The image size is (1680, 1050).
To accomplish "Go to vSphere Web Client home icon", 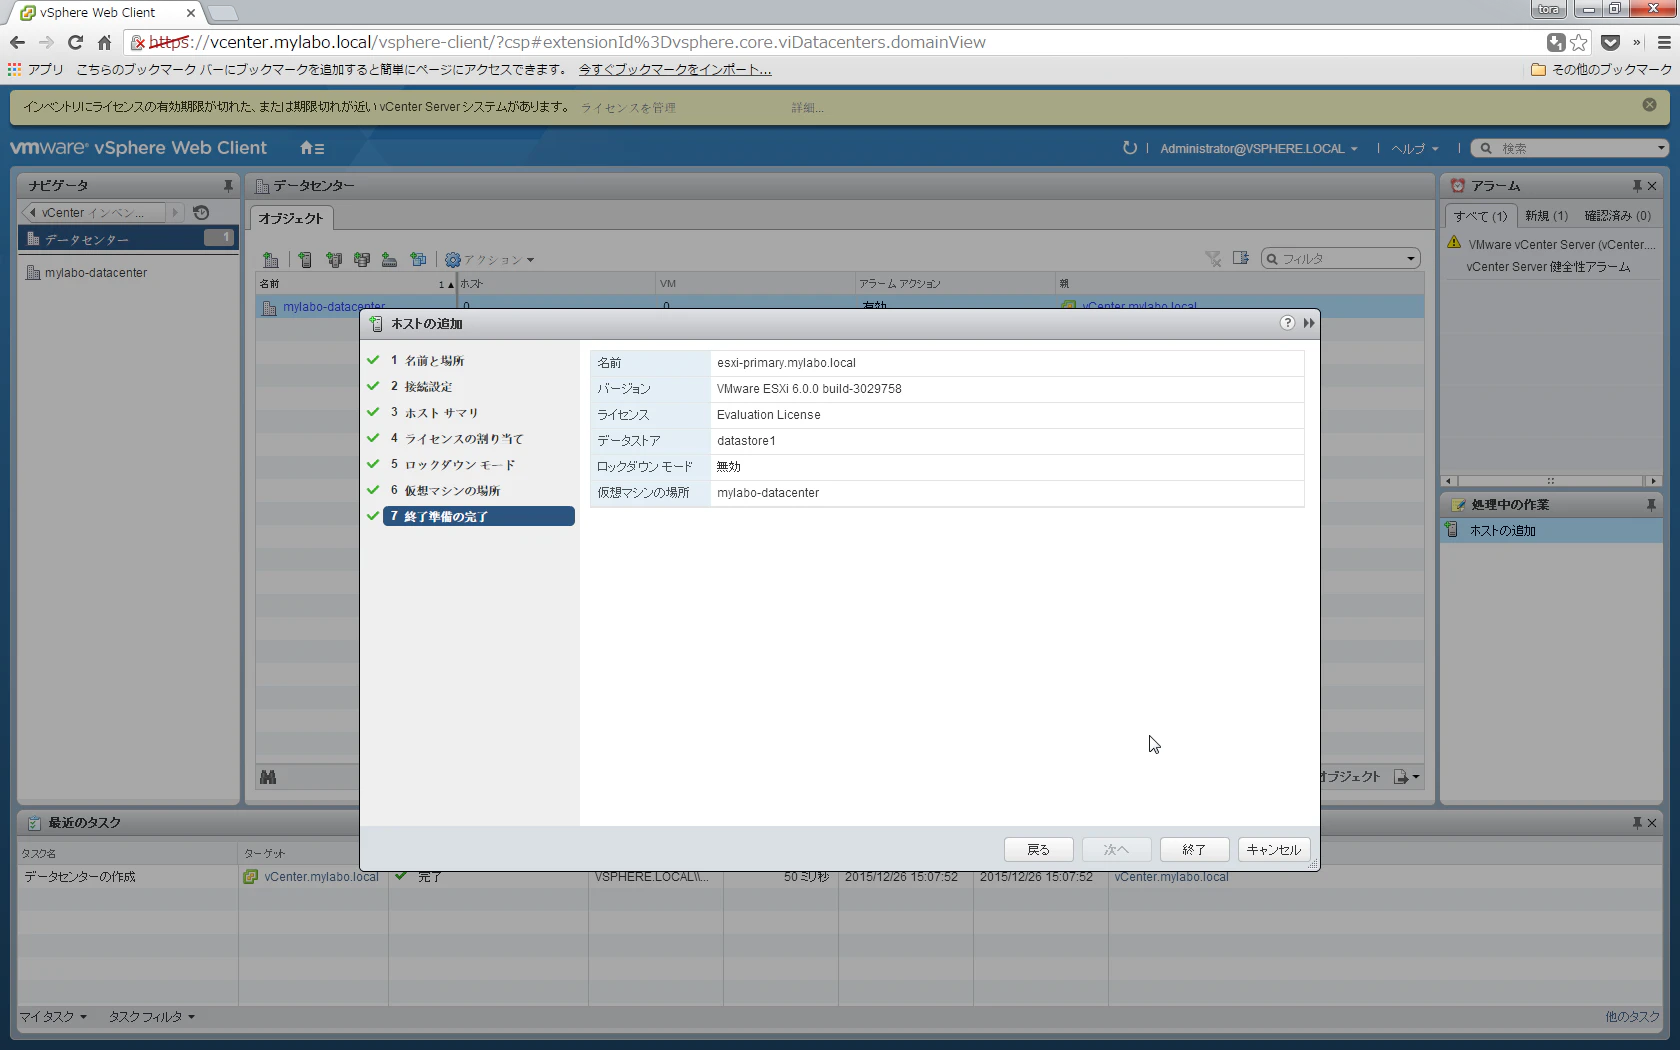I will click(312, 148).
